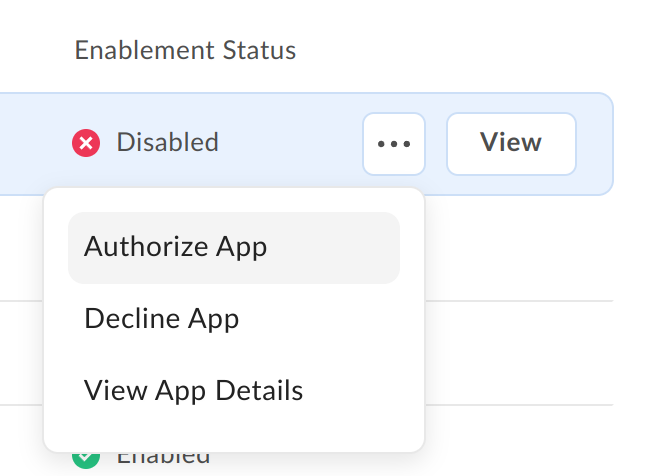Click the green circle icon below the menu
The width and height of the screenshot is (653, 476).
[x=87, y=458]
